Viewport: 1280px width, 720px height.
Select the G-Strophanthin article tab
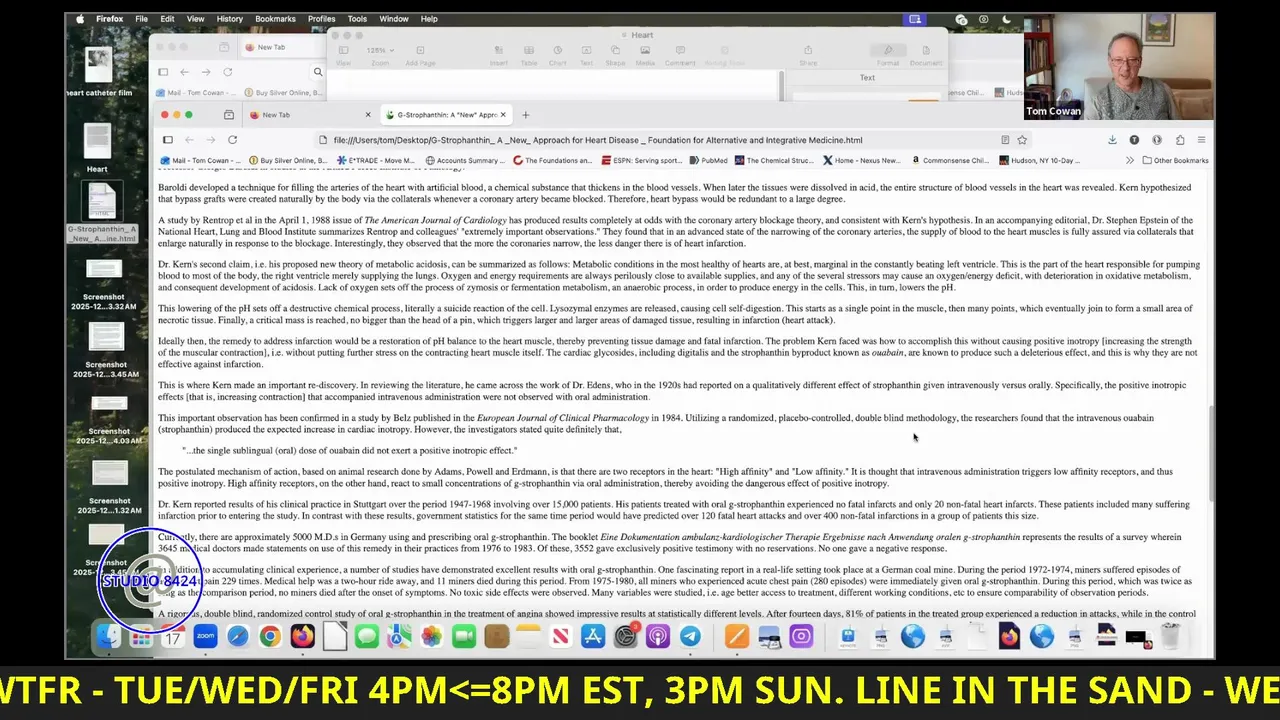[445, 115]
